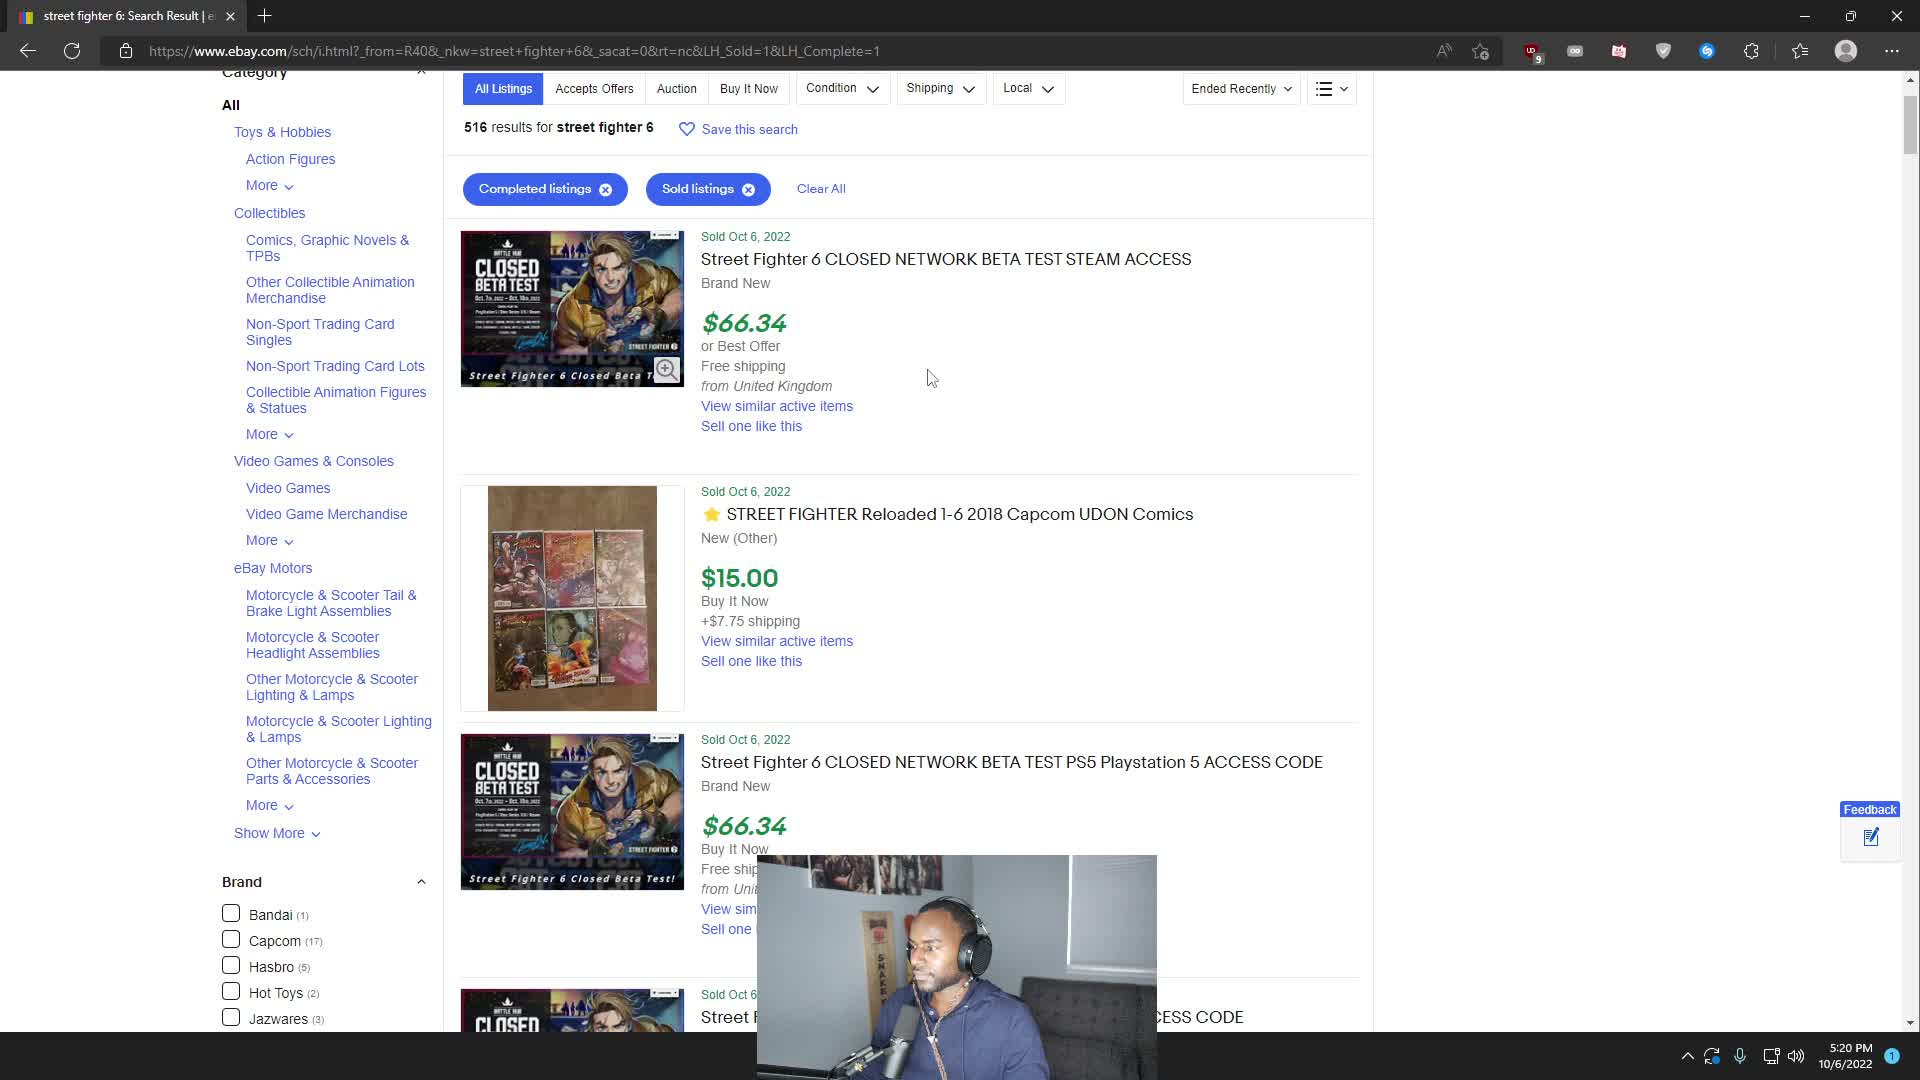Open Comics, Graphic Novels & TPBs category
This screenshot has width=1920, height=1080.
(327, 248)
